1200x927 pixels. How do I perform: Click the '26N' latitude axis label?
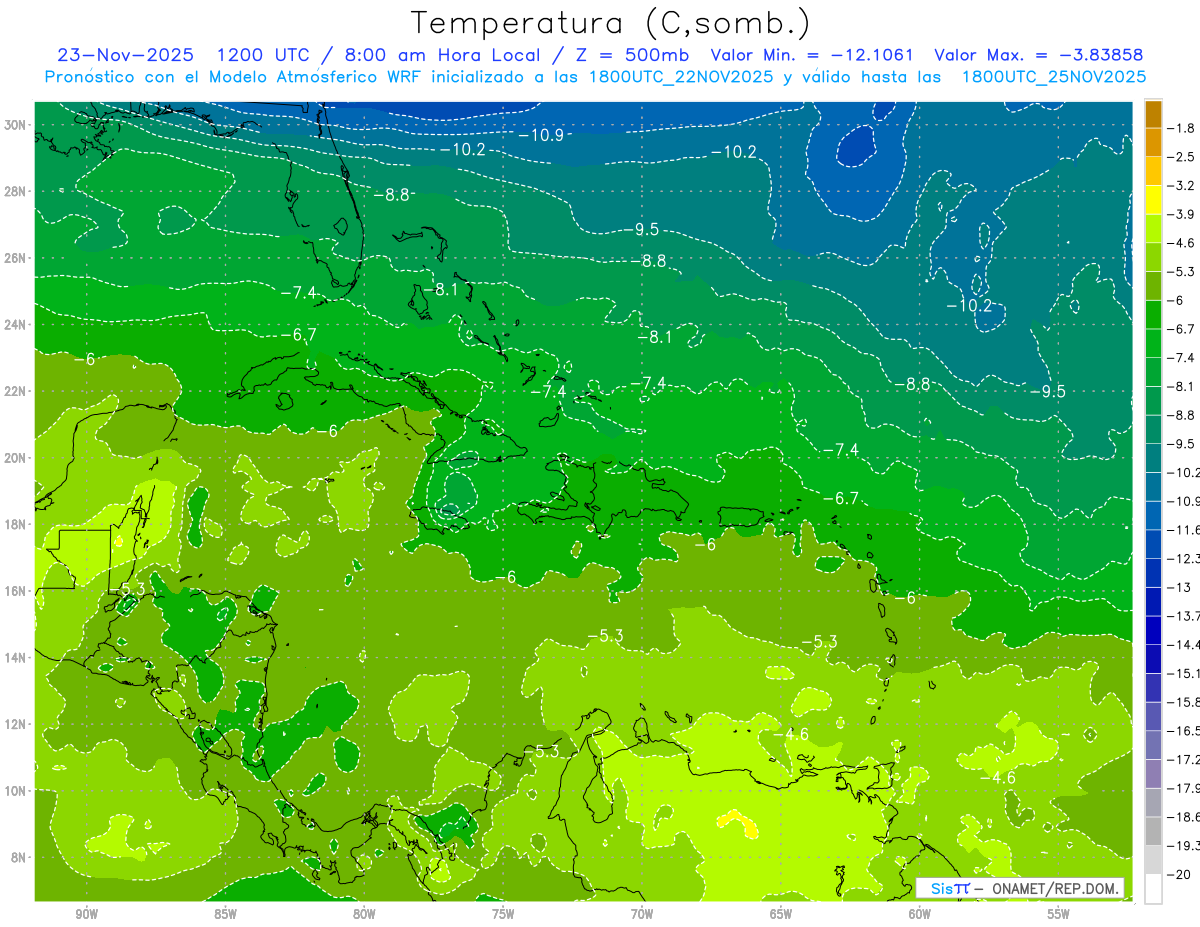pos(15,258)
